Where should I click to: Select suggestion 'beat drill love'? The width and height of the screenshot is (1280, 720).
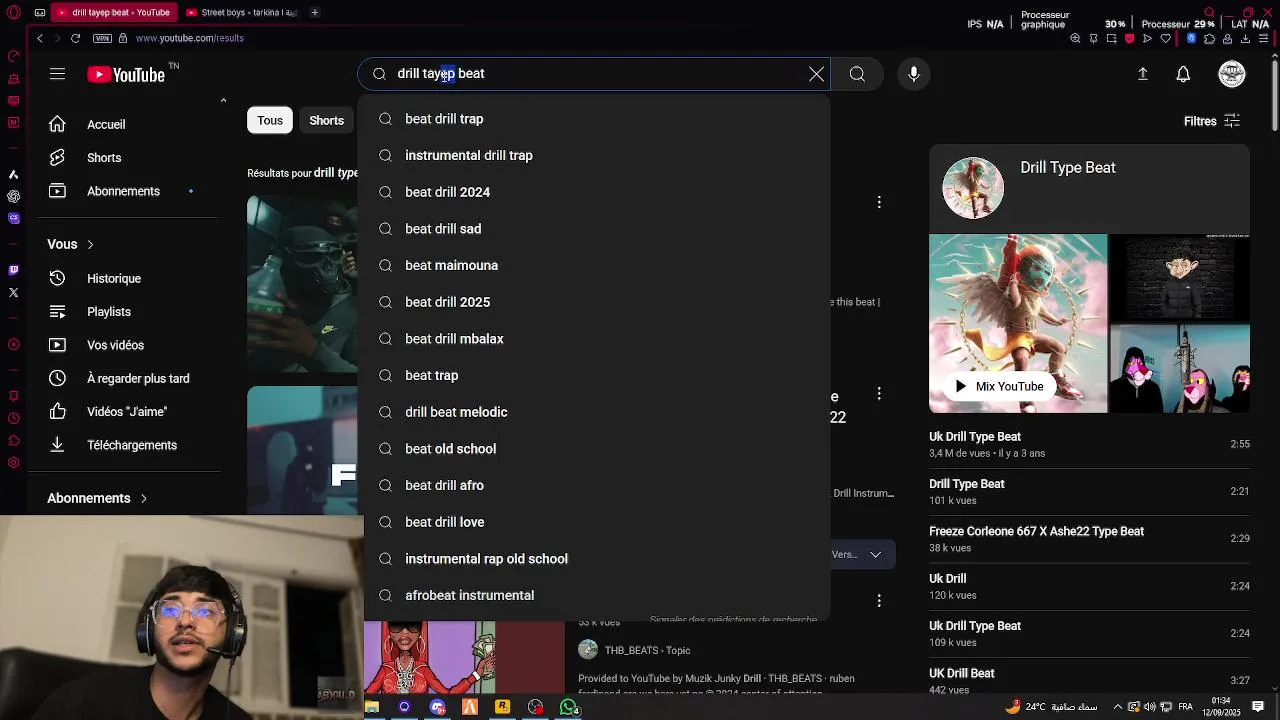(x=596, y=522)
